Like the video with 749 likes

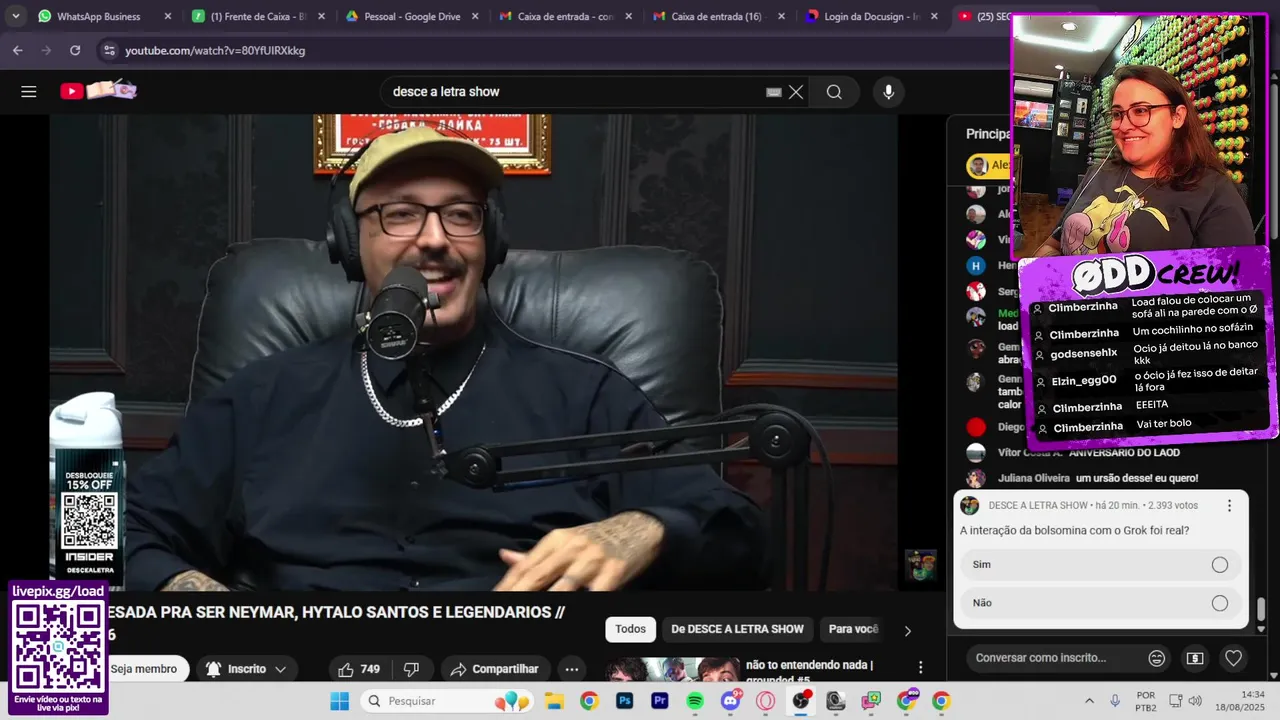pos(359,669)
